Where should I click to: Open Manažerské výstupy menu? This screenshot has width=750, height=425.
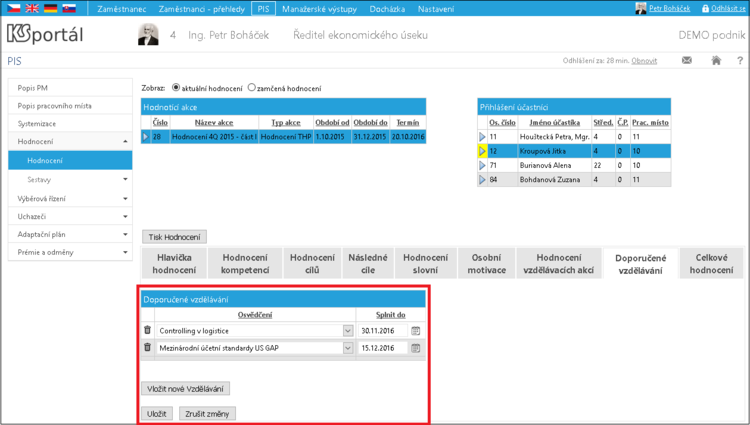[x=319, y=9]
